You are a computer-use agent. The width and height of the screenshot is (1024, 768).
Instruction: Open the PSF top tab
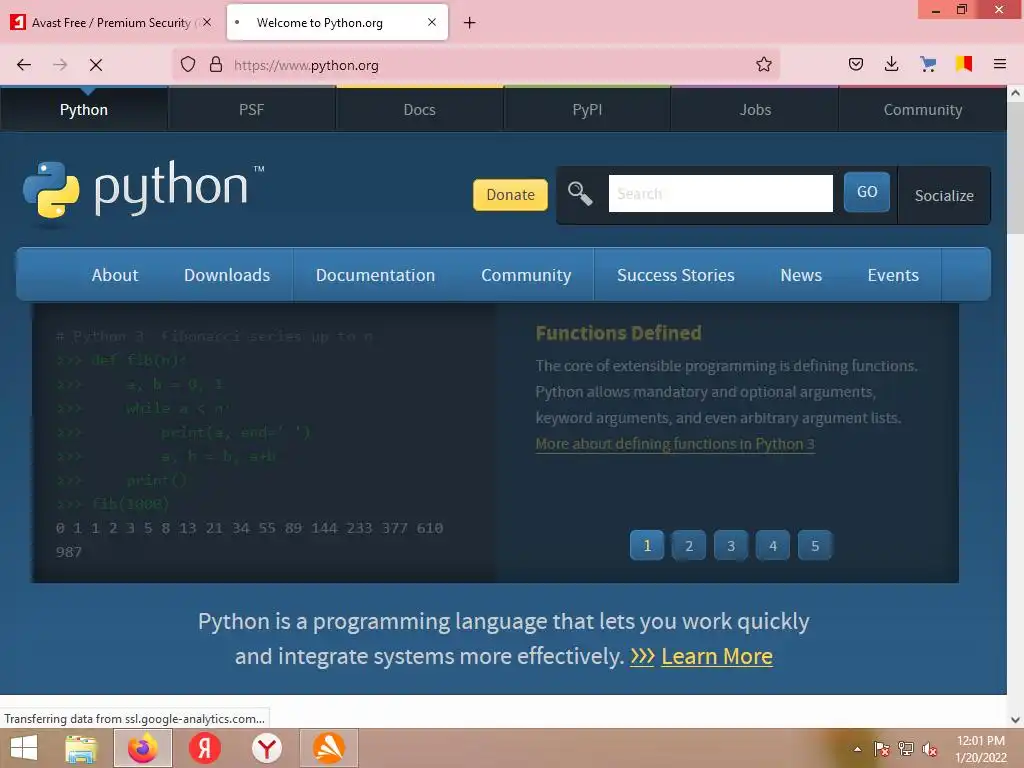tap(251, 110)
